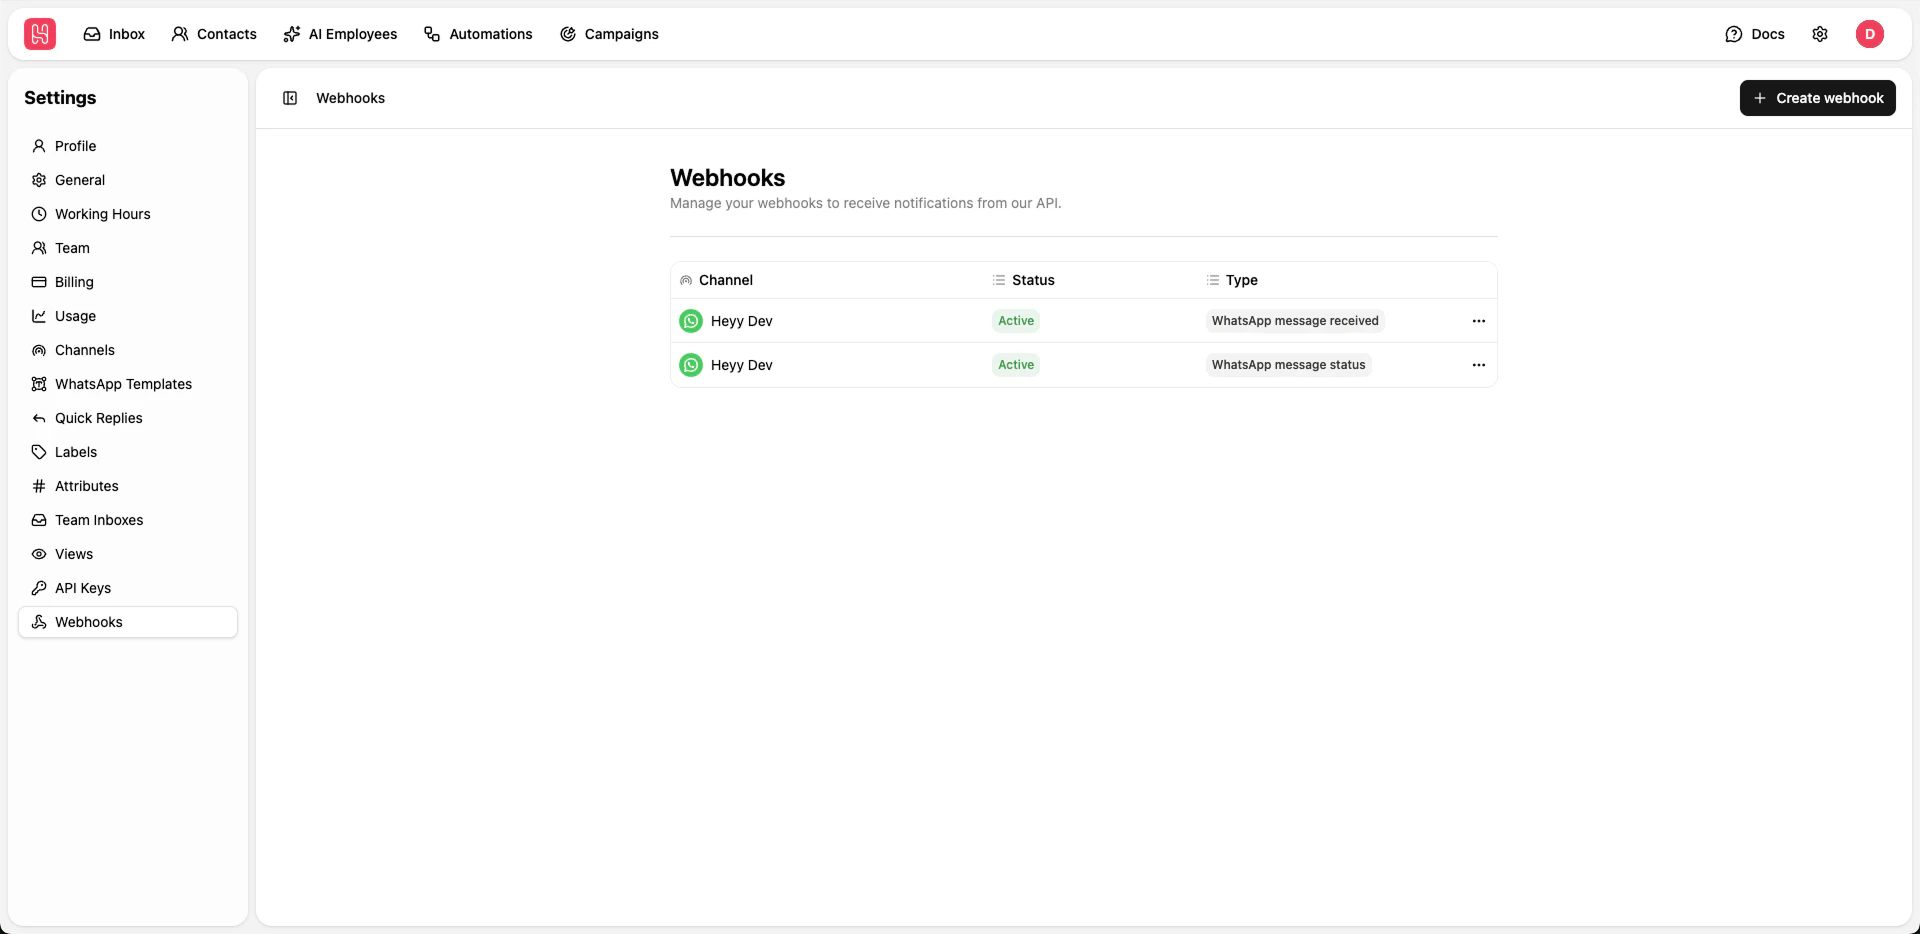Click the Working Hours clock icon

coord(39,214)
